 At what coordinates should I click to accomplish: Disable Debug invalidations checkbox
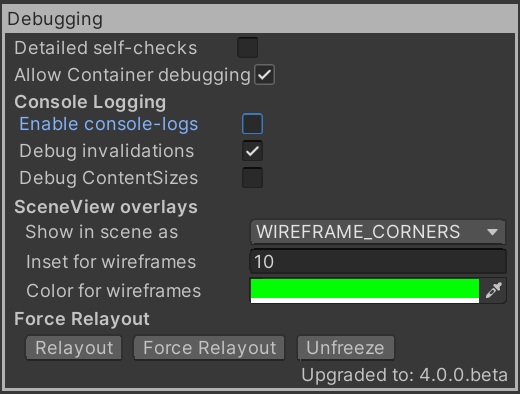tap(252, 151)
